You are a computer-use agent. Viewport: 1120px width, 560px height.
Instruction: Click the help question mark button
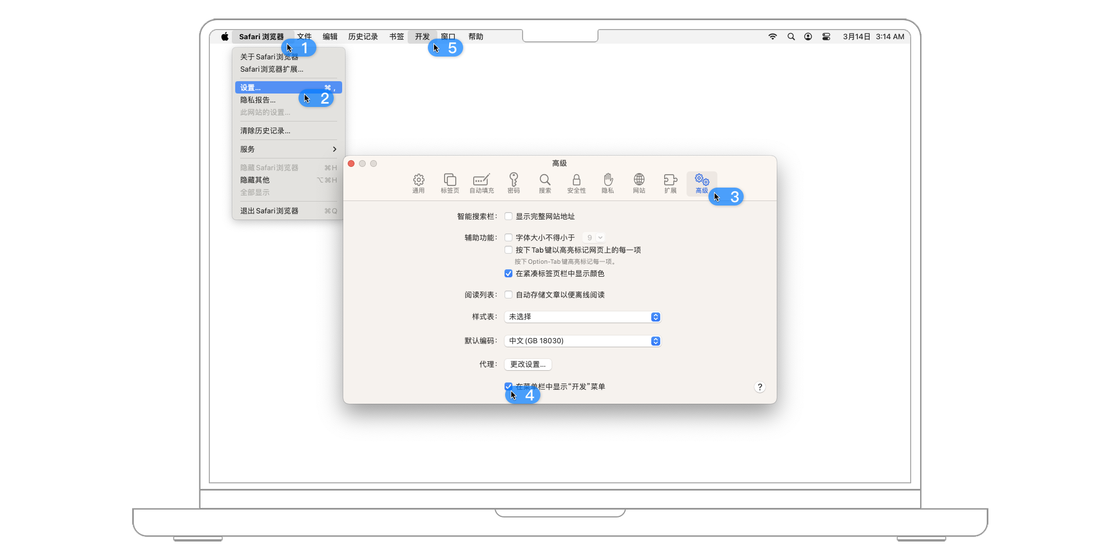point(759,387)
